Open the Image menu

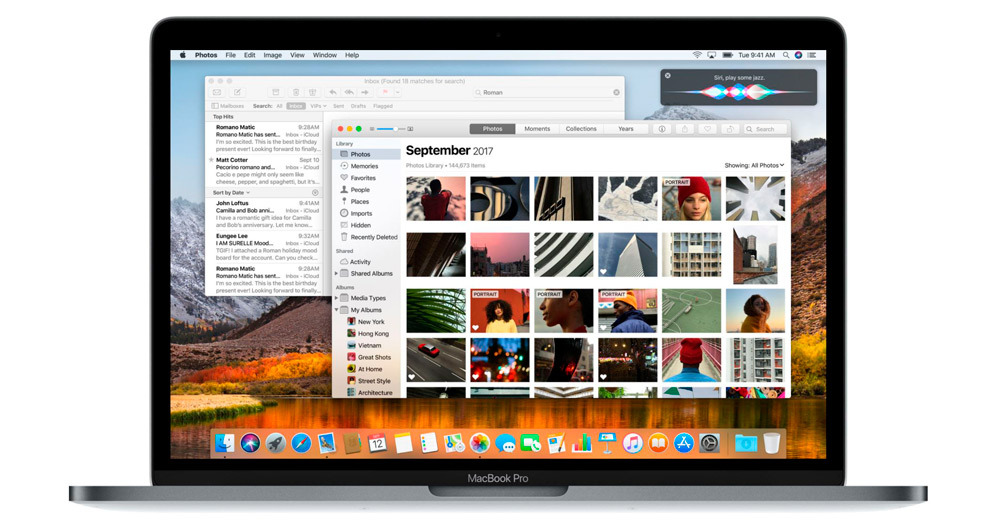(272, 55)
